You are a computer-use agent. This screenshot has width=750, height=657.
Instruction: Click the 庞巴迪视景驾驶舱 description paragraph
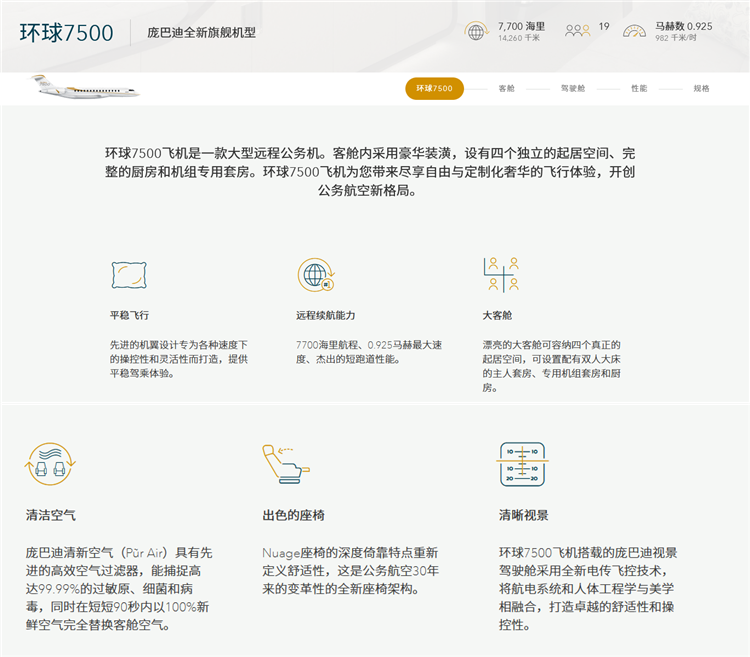point(588,589)
